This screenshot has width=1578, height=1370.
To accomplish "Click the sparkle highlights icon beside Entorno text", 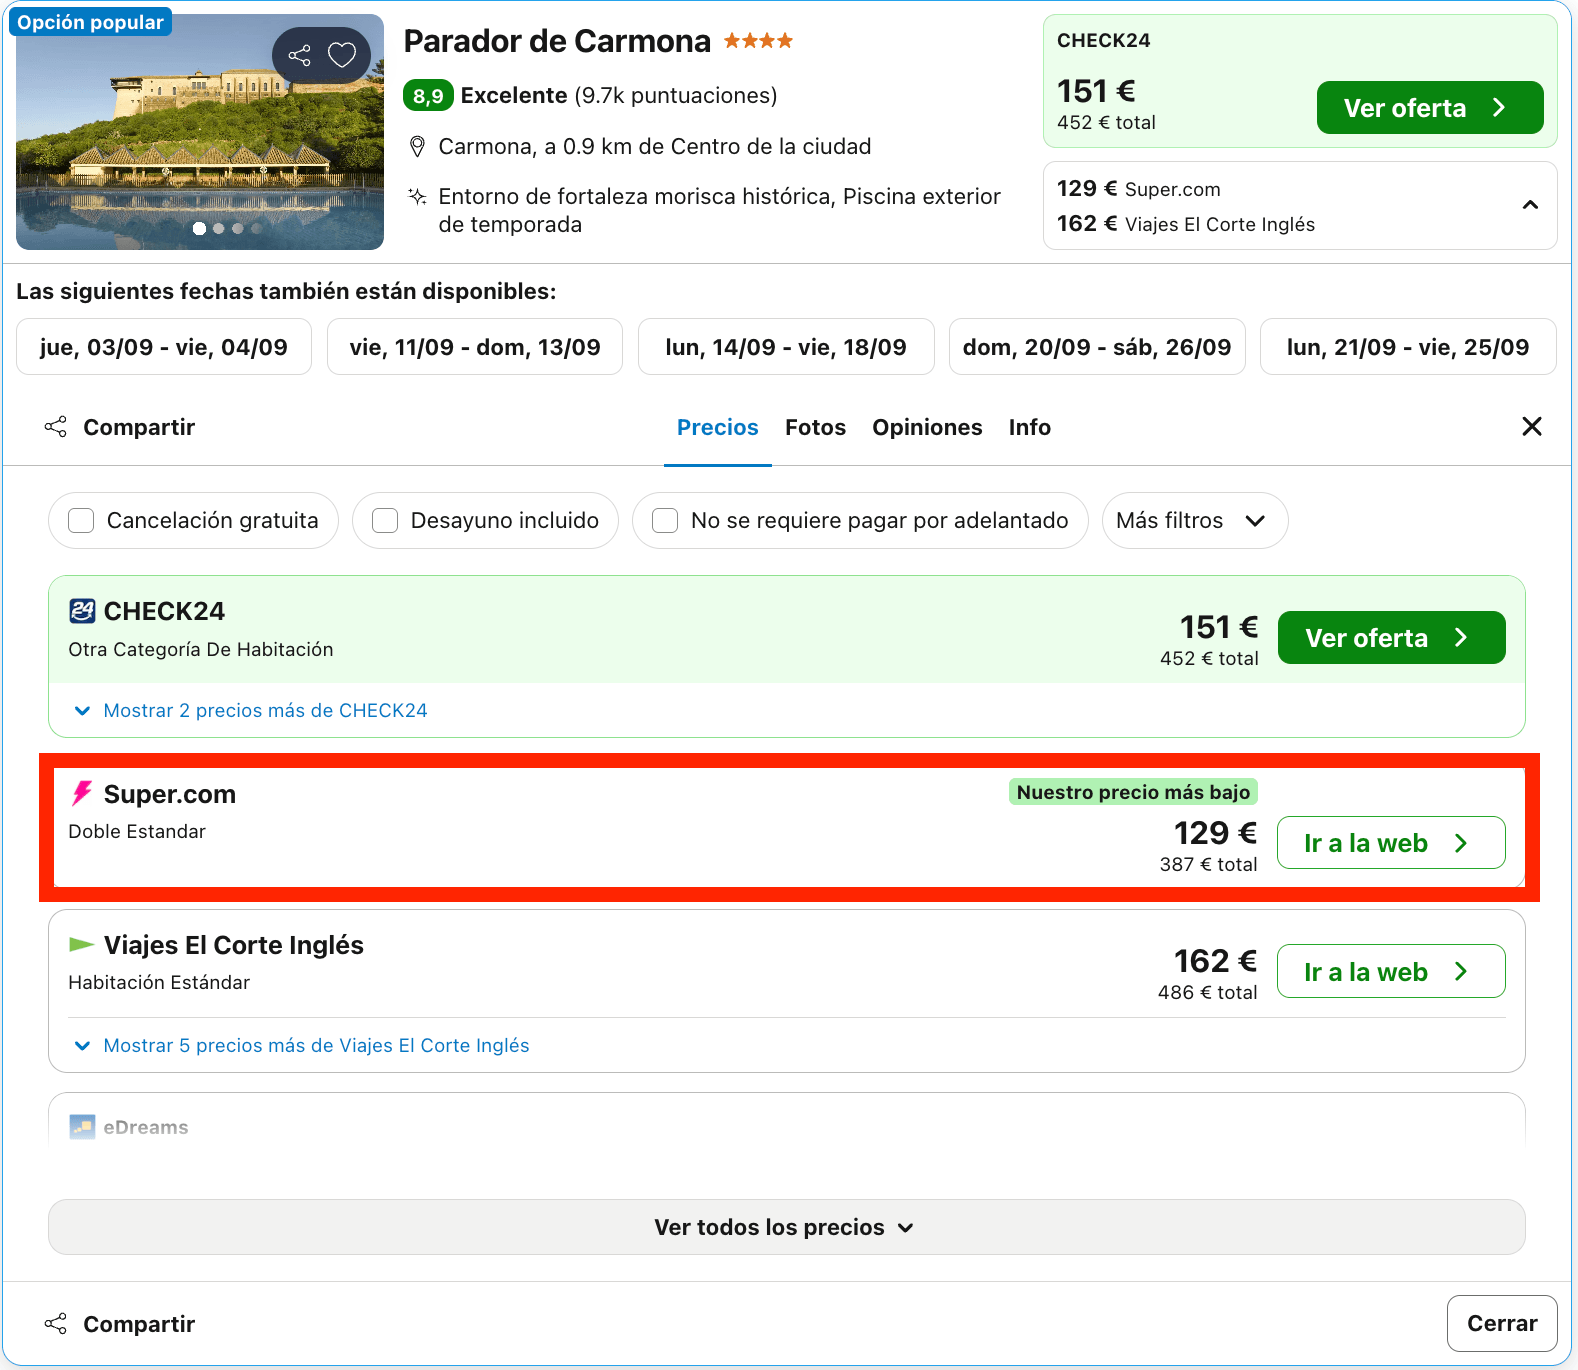I will click(418, 196).
